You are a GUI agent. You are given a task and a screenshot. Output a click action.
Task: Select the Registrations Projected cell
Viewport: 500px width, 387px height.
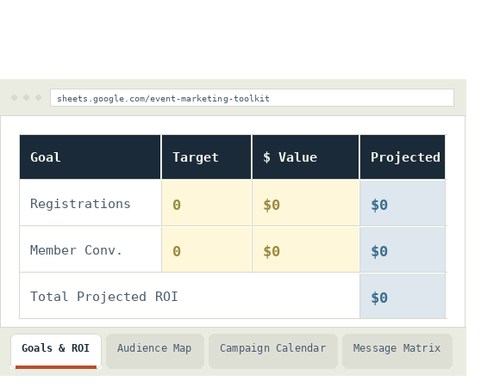coord(403,203)
